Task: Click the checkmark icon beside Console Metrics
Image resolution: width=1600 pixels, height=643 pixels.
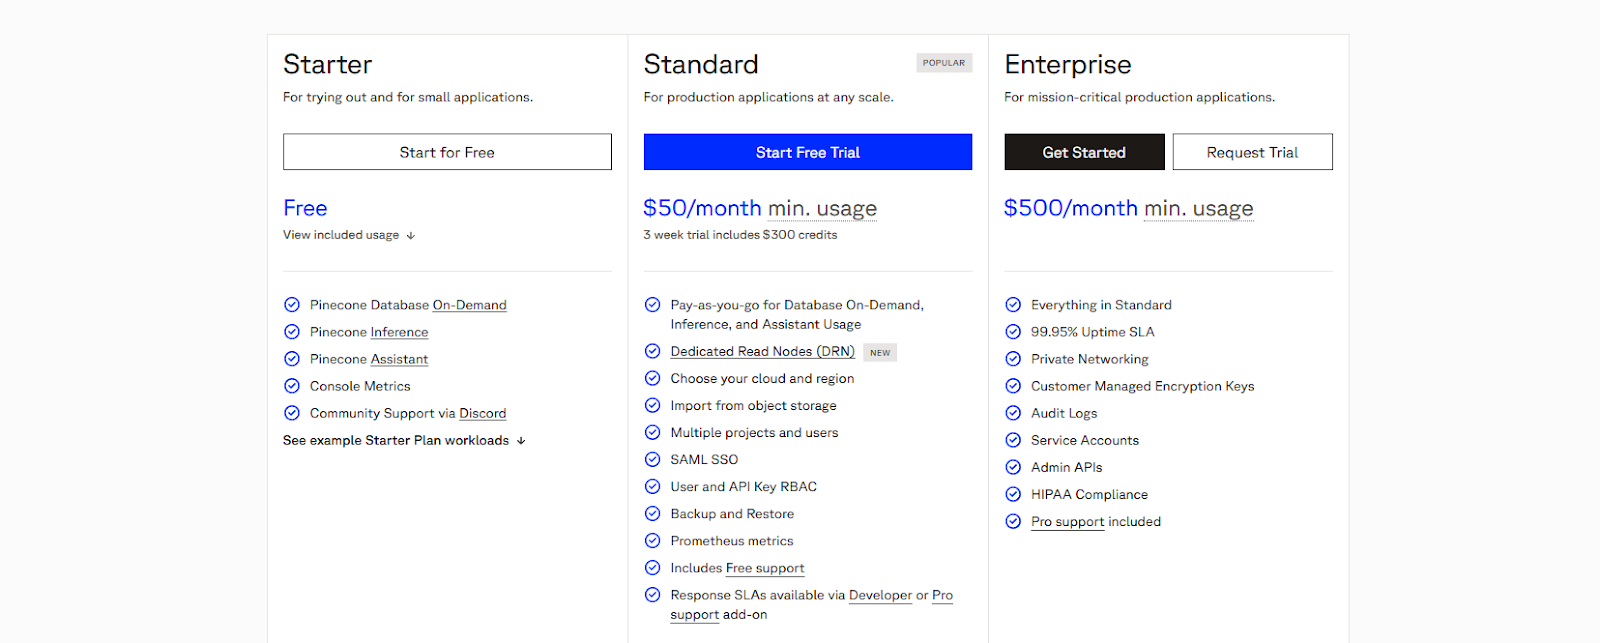Action: pos(292,386)
